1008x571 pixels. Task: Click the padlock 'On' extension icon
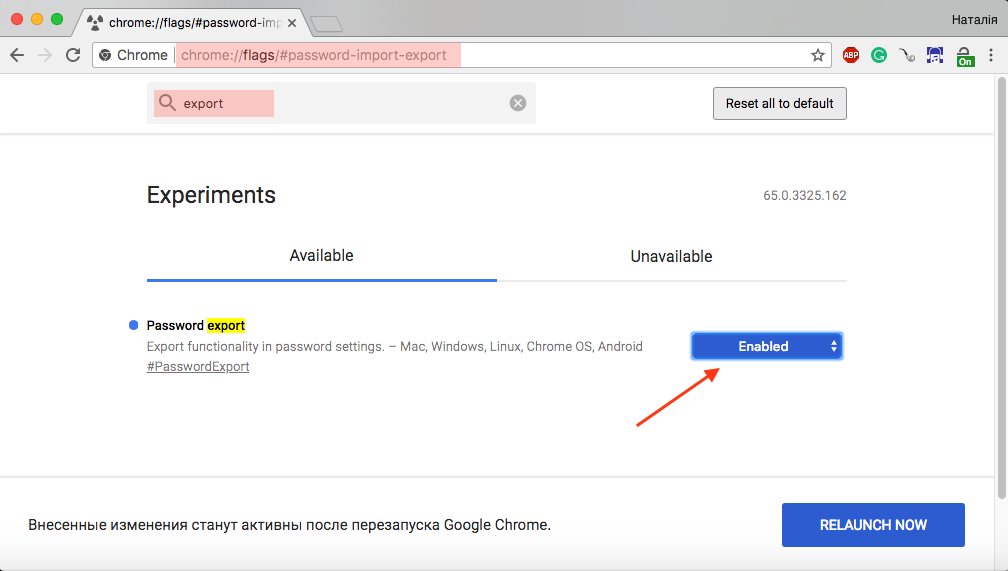point(965,56)
